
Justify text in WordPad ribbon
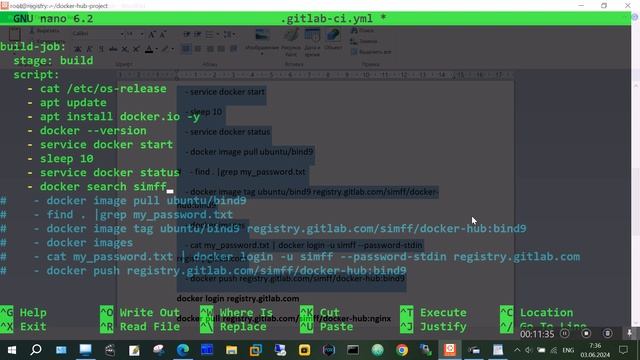(221, 49)
